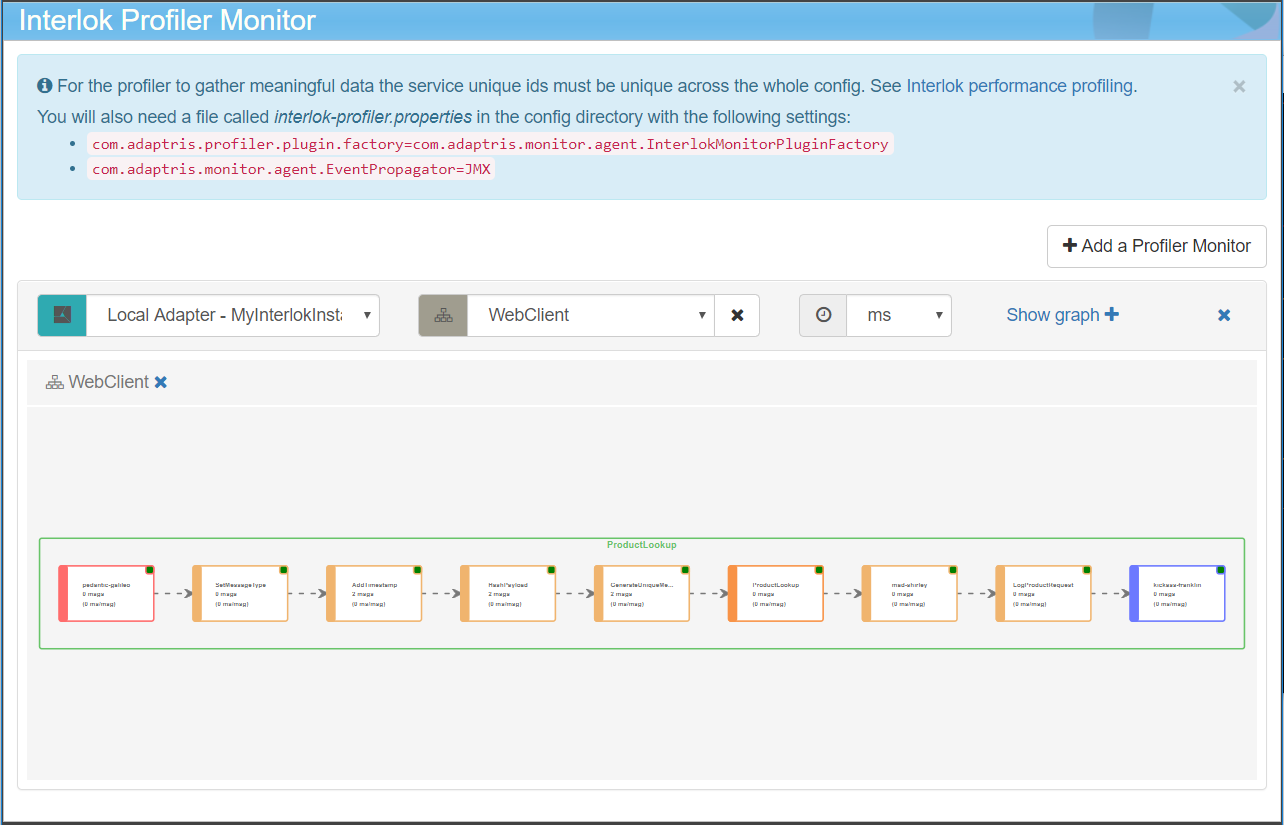Open Interlok performance profiling link
The image size is (1284, 825).
pos(1020,86)
